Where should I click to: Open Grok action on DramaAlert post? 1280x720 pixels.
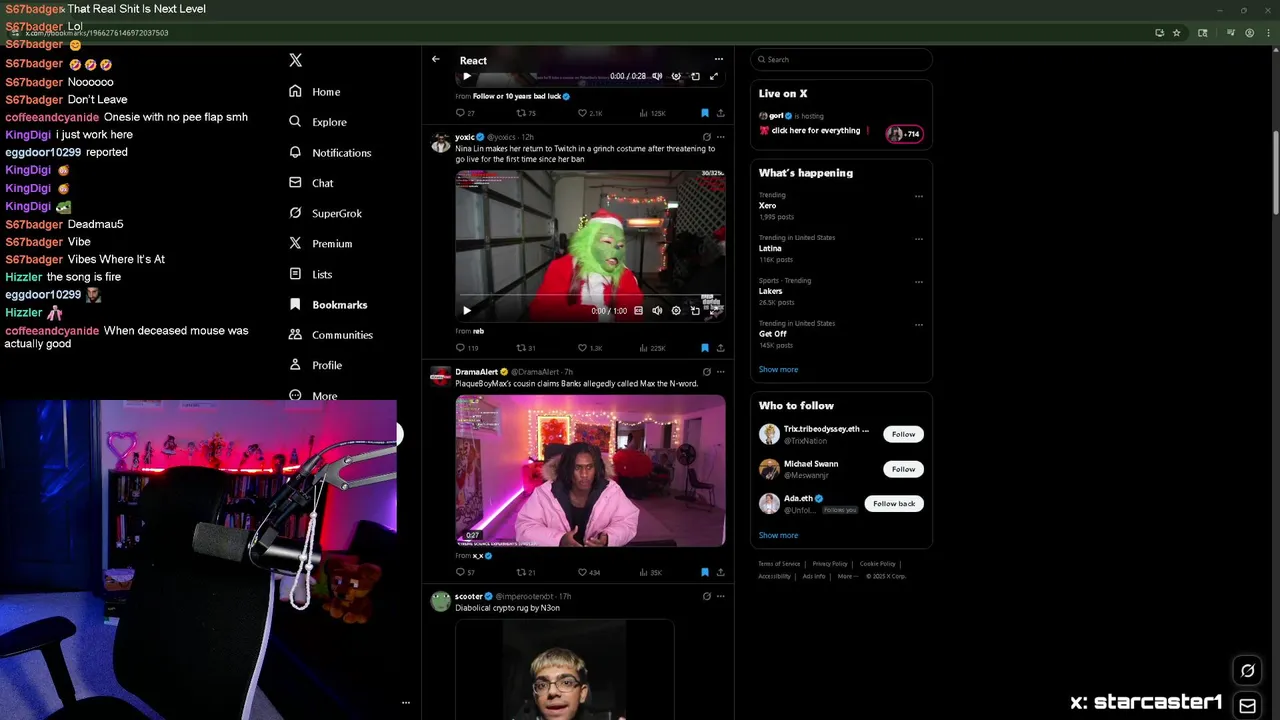pos(706,372)
